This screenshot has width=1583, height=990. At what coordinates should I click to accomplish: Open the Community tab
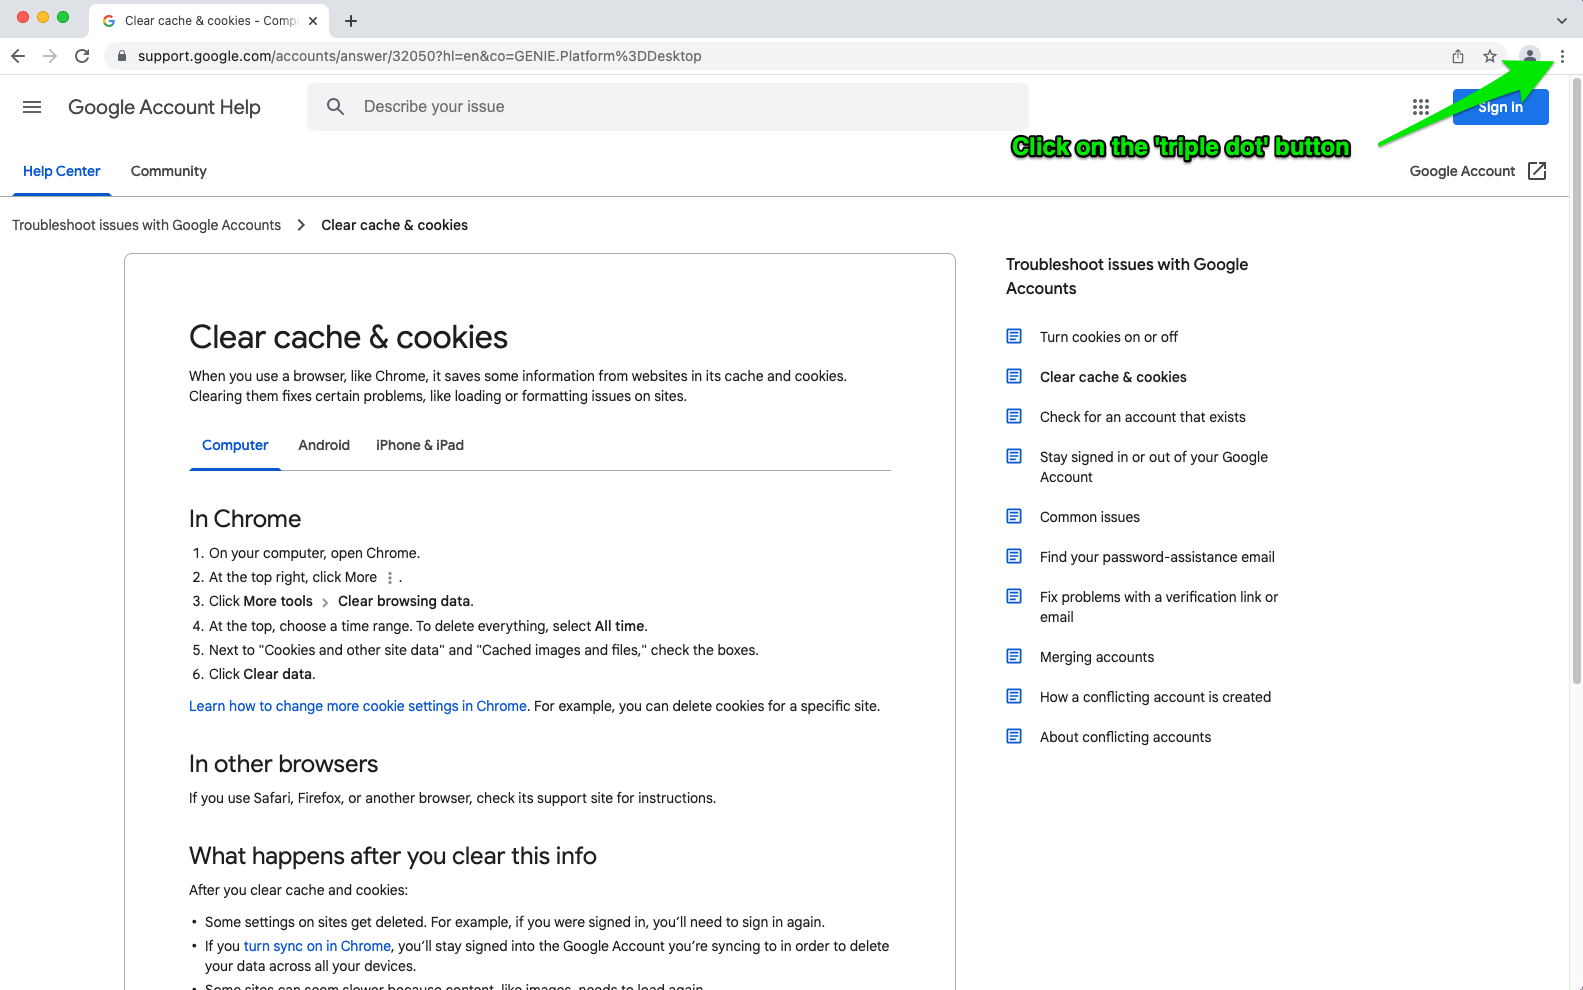(x=168, y=171)
